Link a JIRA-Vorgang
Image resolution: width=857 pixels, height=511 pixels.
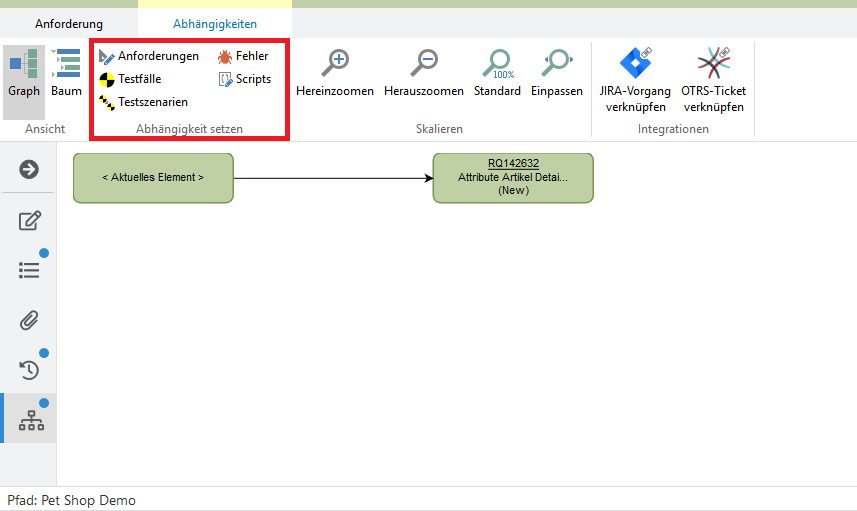635,80
